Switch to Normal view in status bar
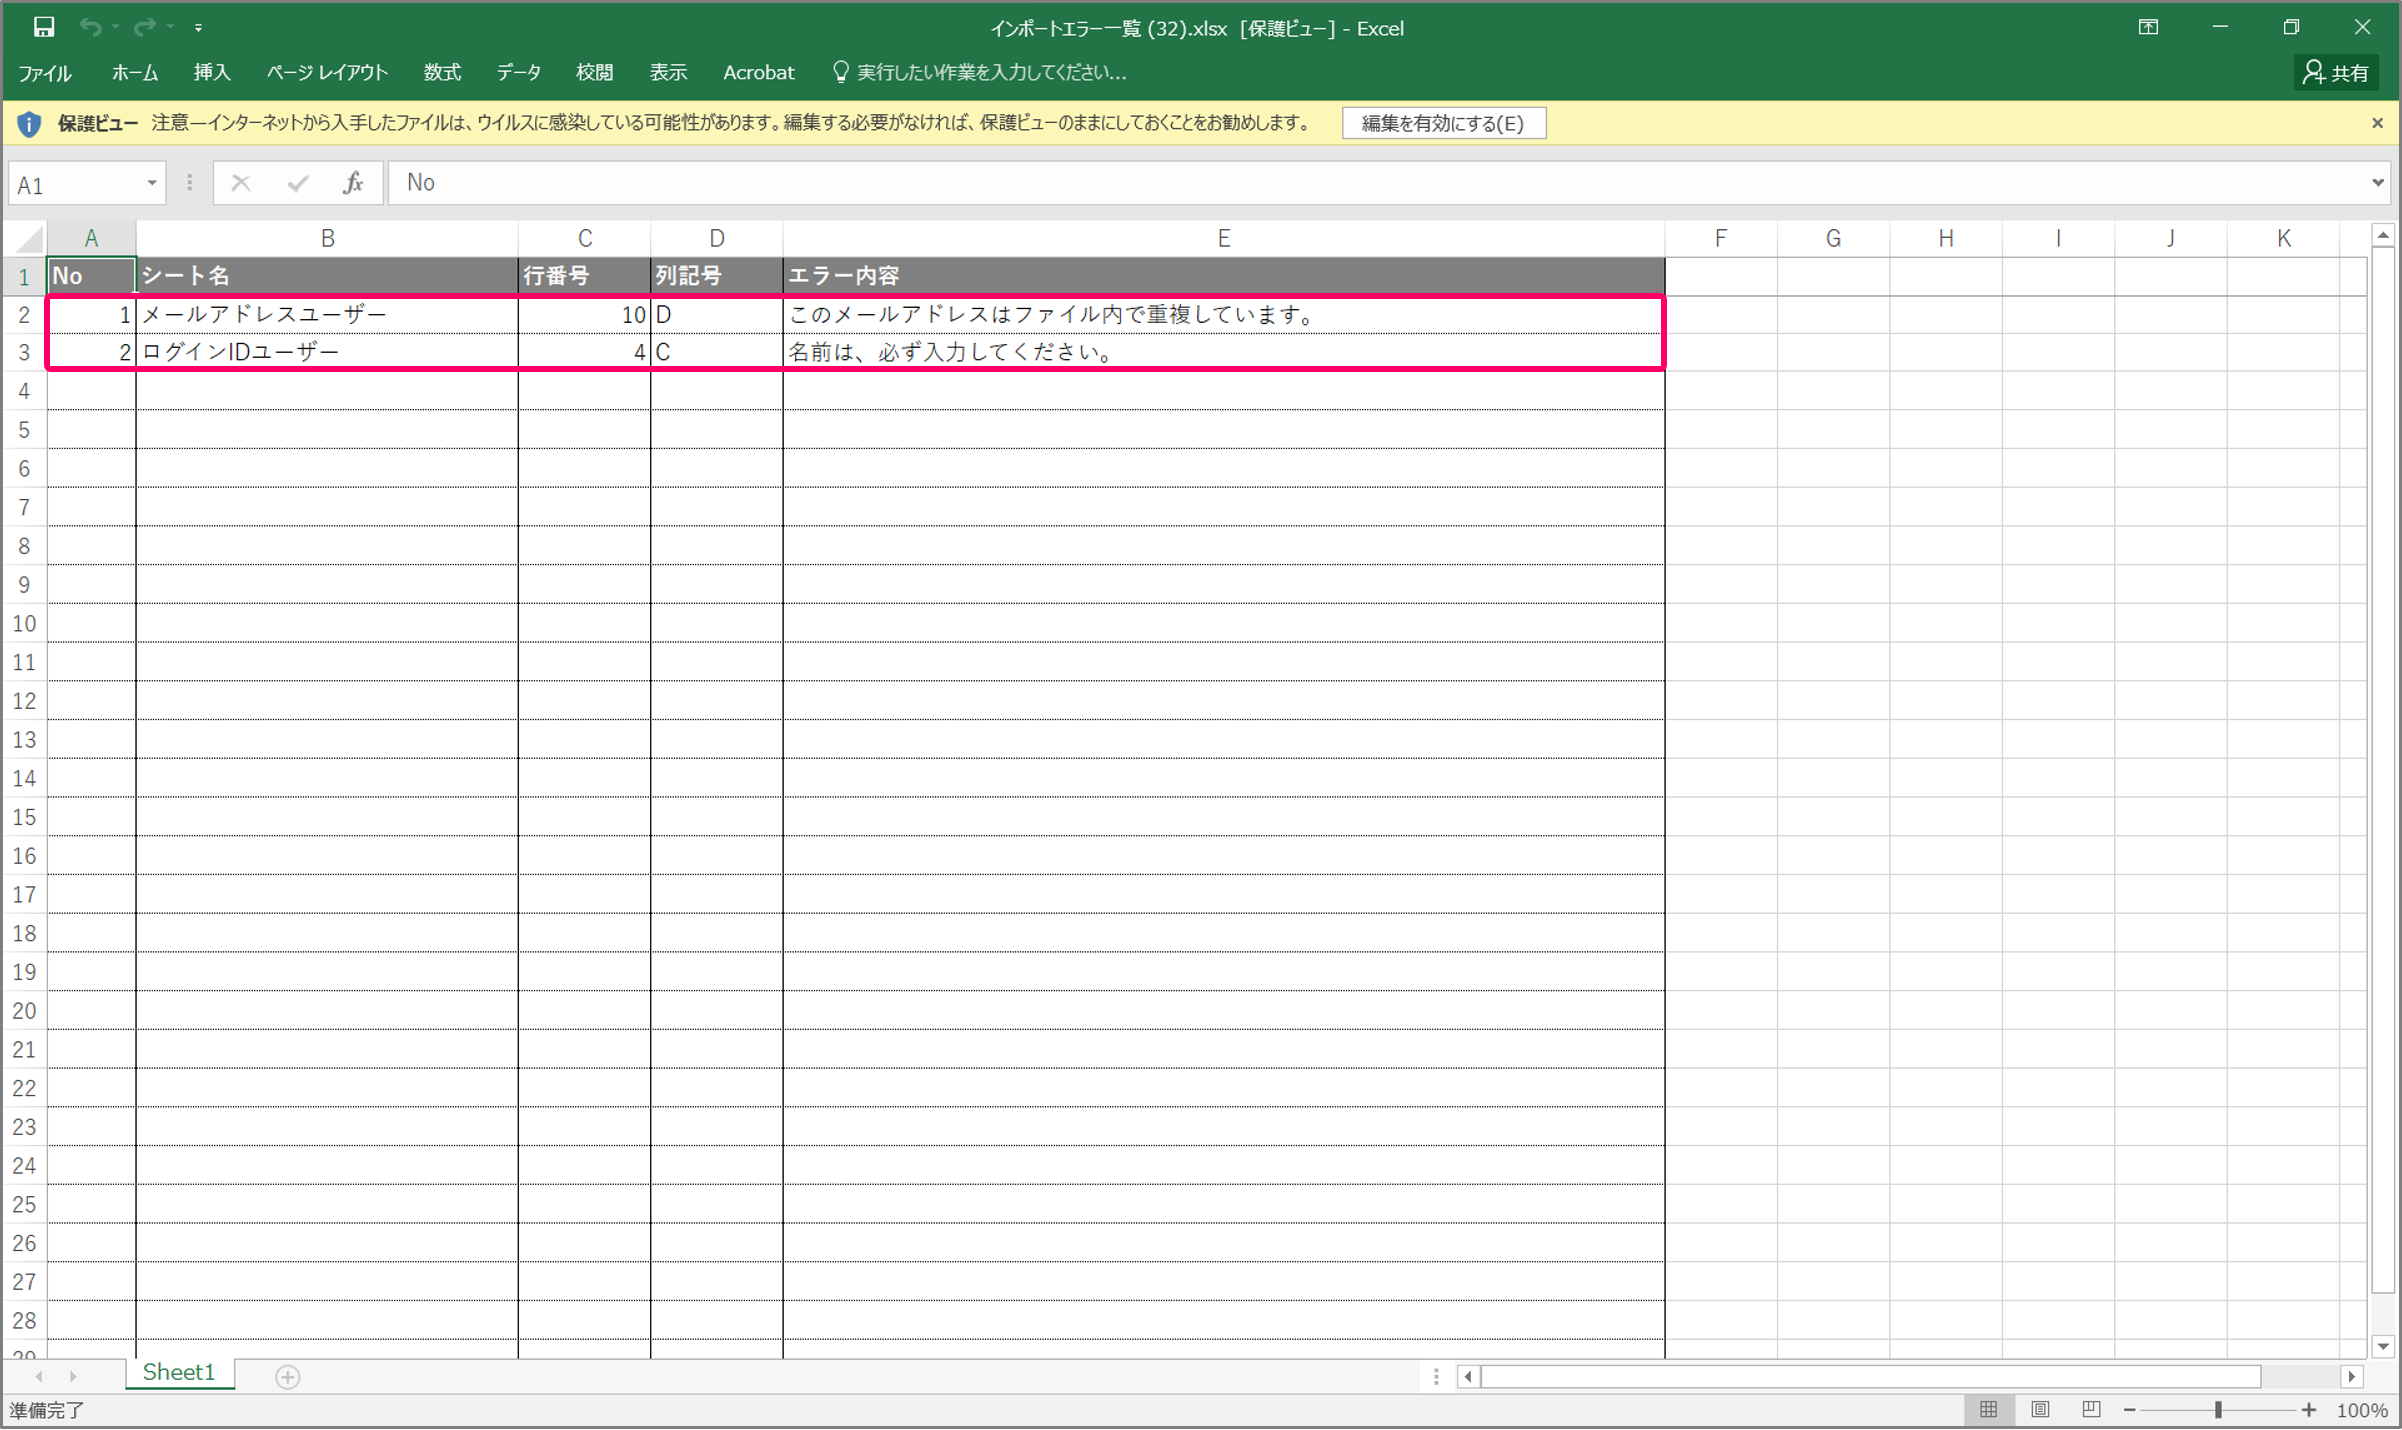Image resolution: width=2402 pixels, height=1430 pixels. pos(1988,1409)
